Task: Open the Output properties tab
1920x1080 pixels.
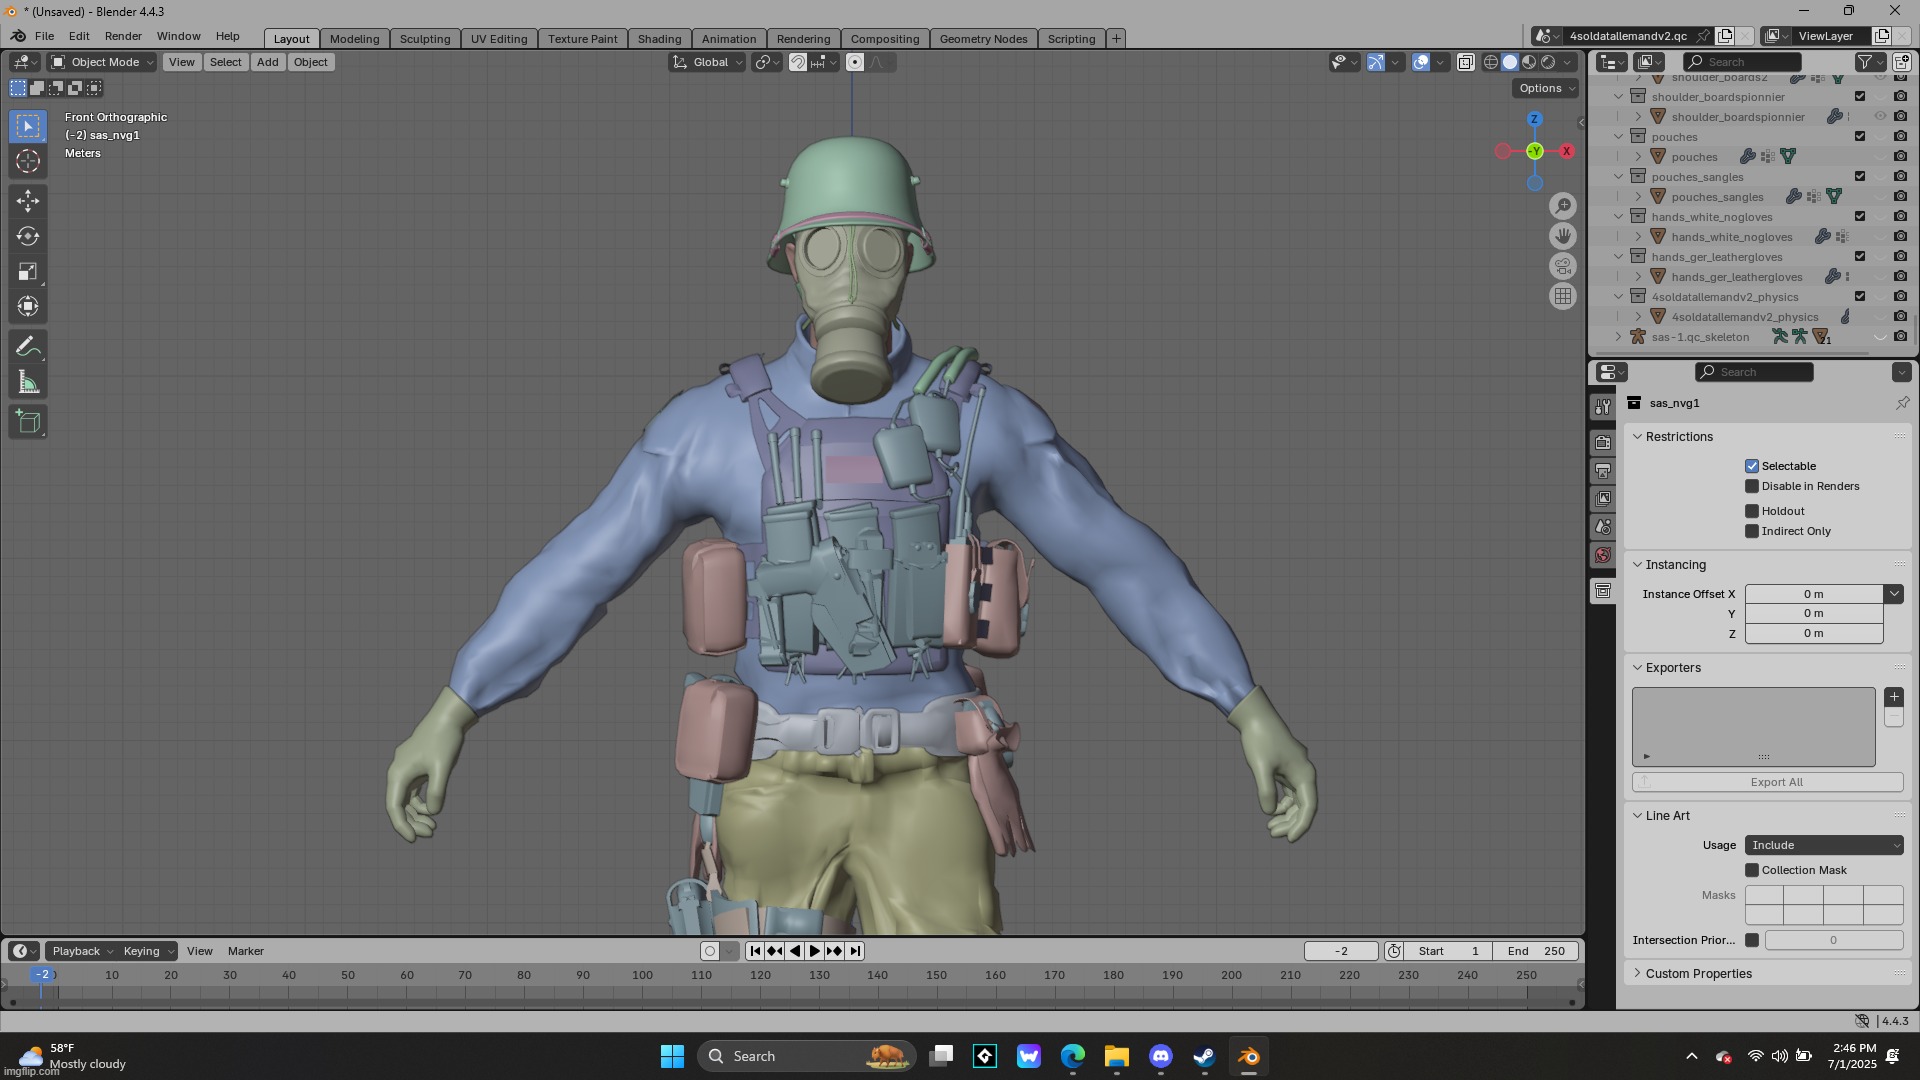Action: tap(1603, 471)
